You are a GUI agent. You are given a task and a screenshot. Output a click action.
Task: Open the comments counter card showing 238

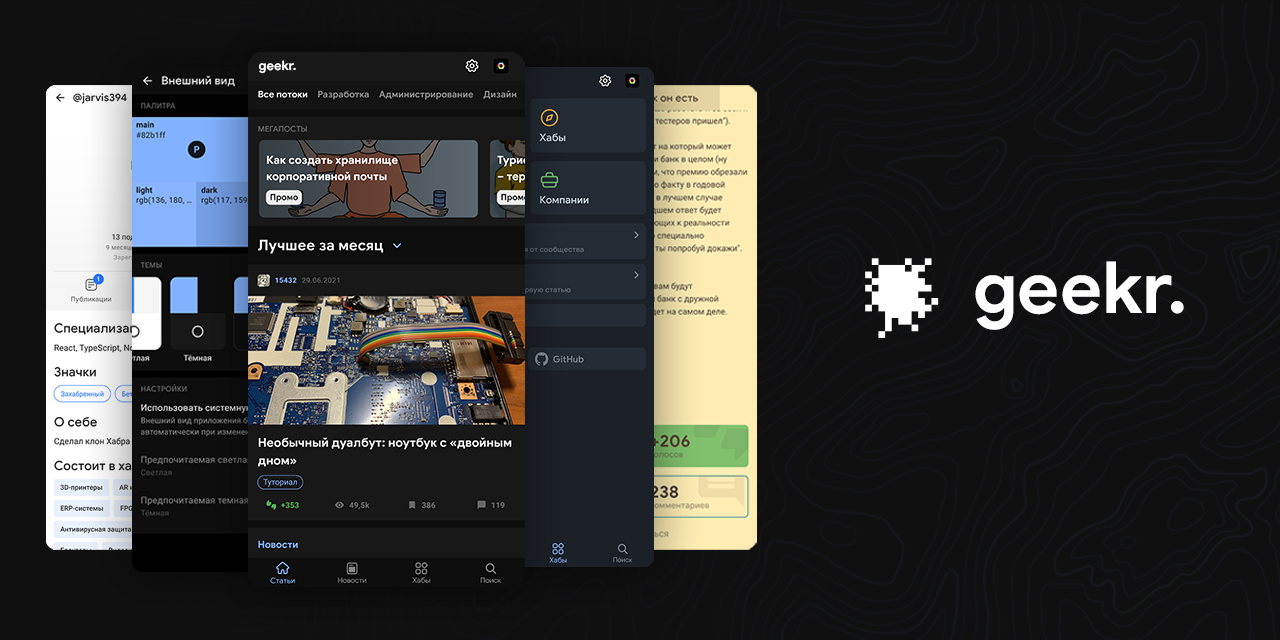tap(700, 497)
